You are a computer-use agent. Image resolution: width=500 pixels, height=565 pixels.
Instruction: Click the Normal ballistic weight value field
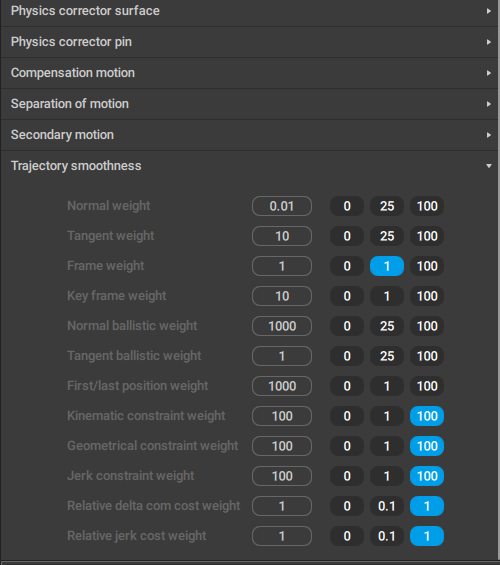[282, 326]
